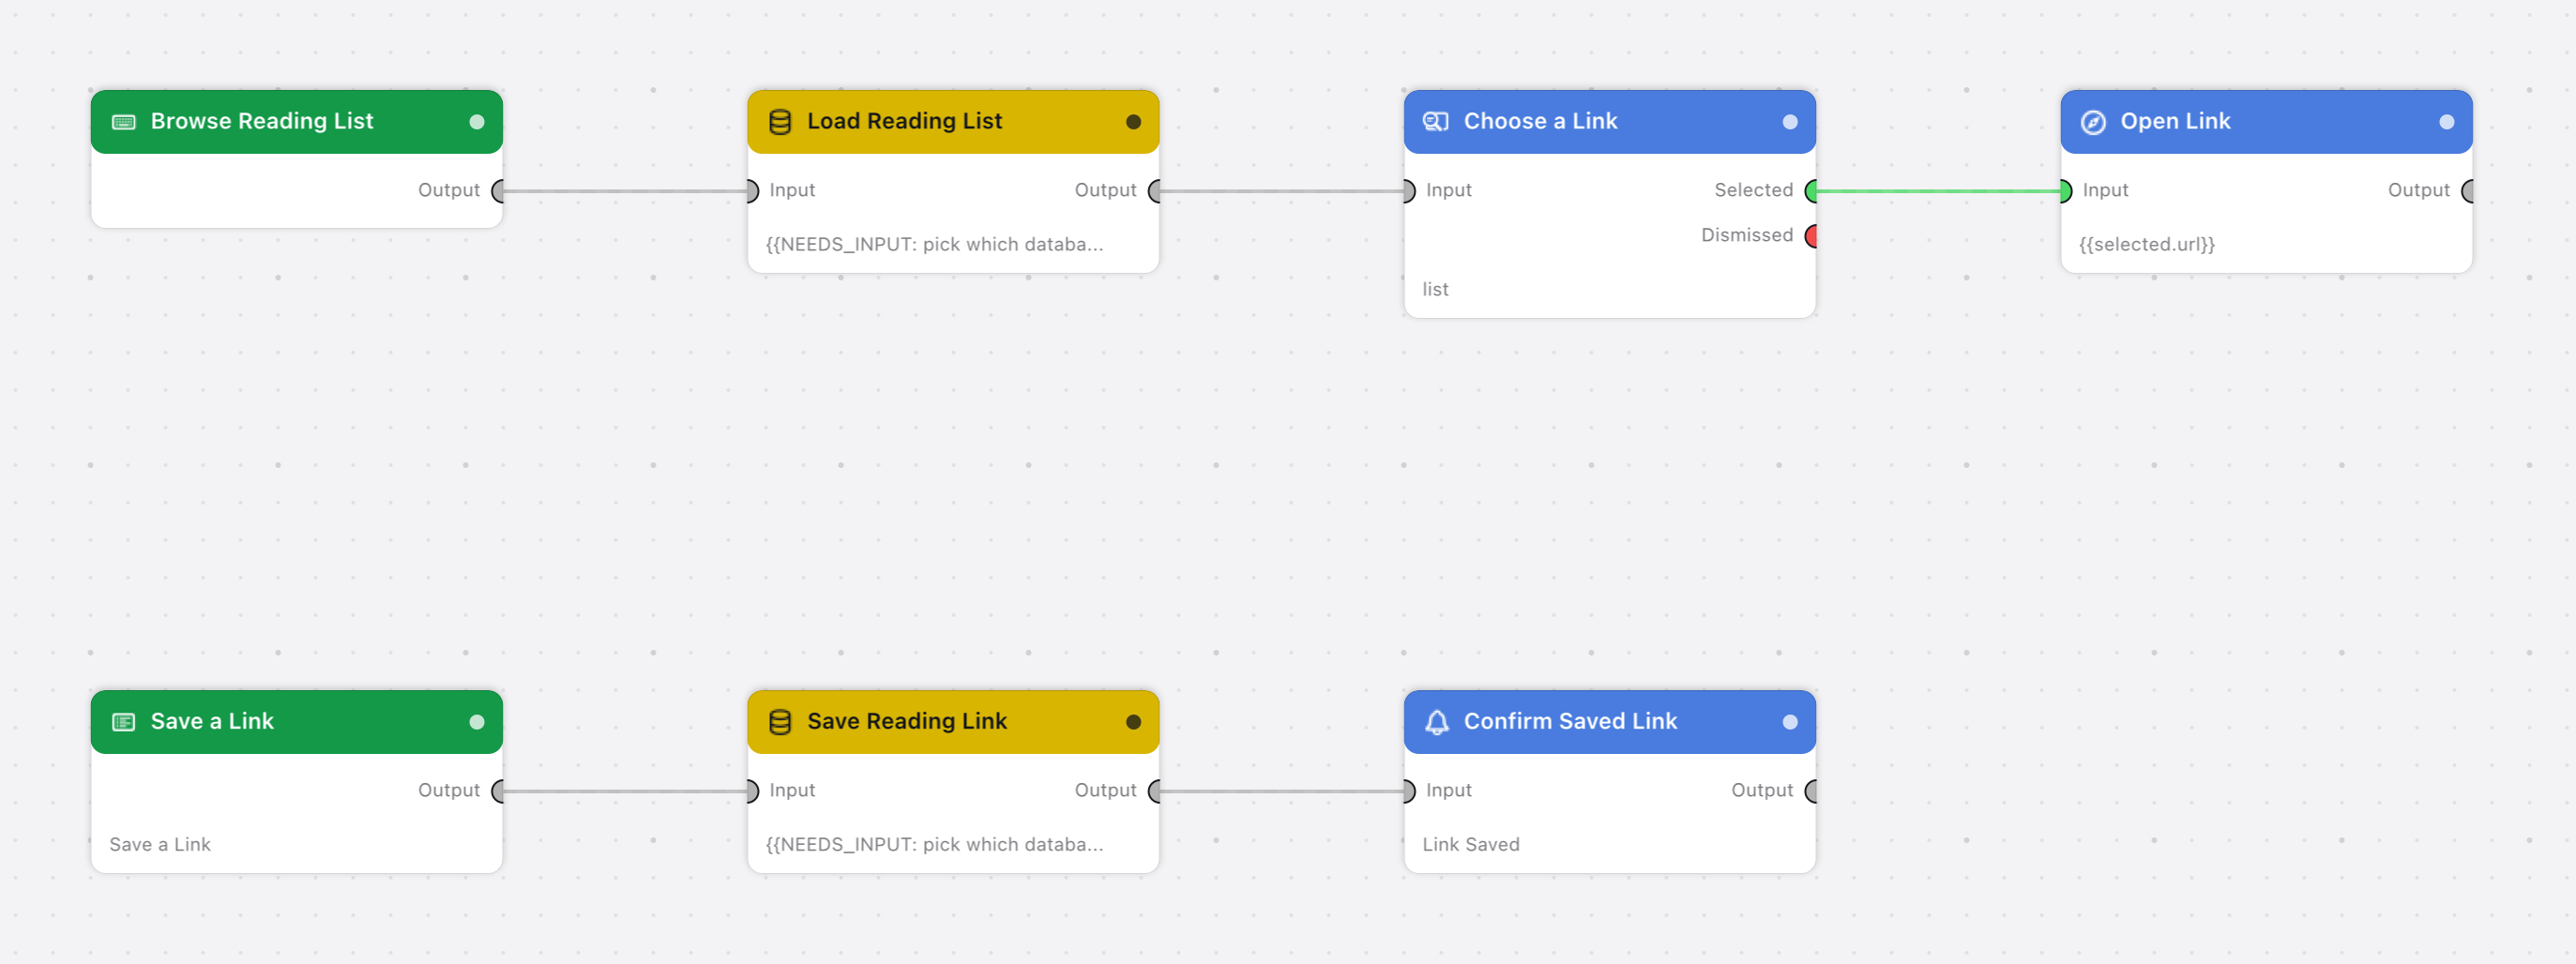
Task: Click NEEDS_INPUT text in Load Reading List
Action: tap(935, 244)
